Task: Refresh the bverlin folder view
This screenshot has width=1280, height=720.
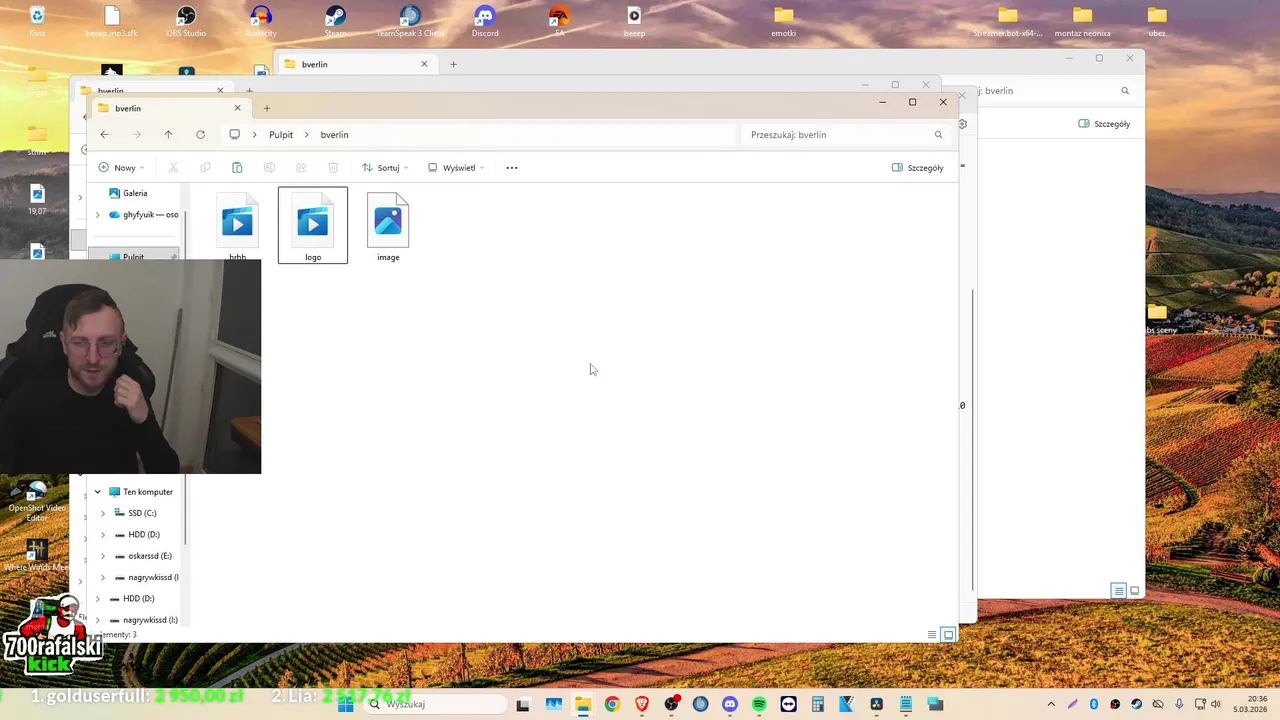Action: (x=200, y=134)
